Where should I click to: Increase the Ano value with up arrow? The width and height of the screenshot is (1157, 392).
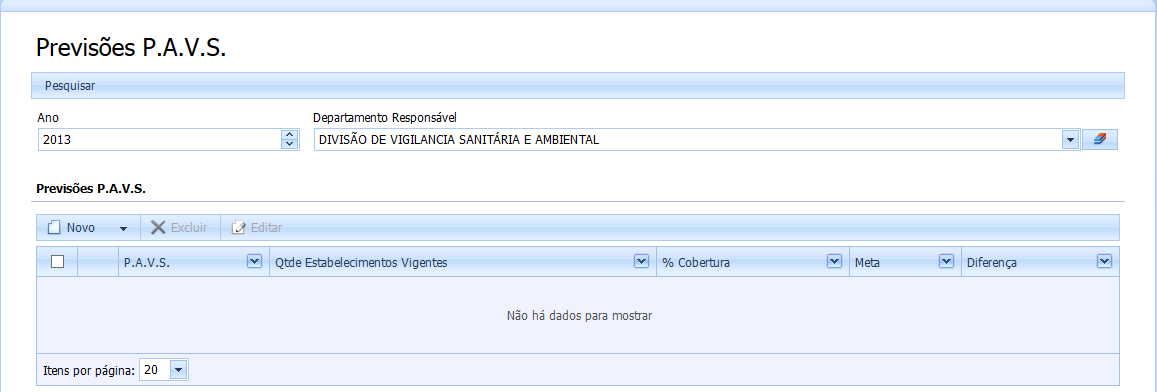tap(290, 134)
